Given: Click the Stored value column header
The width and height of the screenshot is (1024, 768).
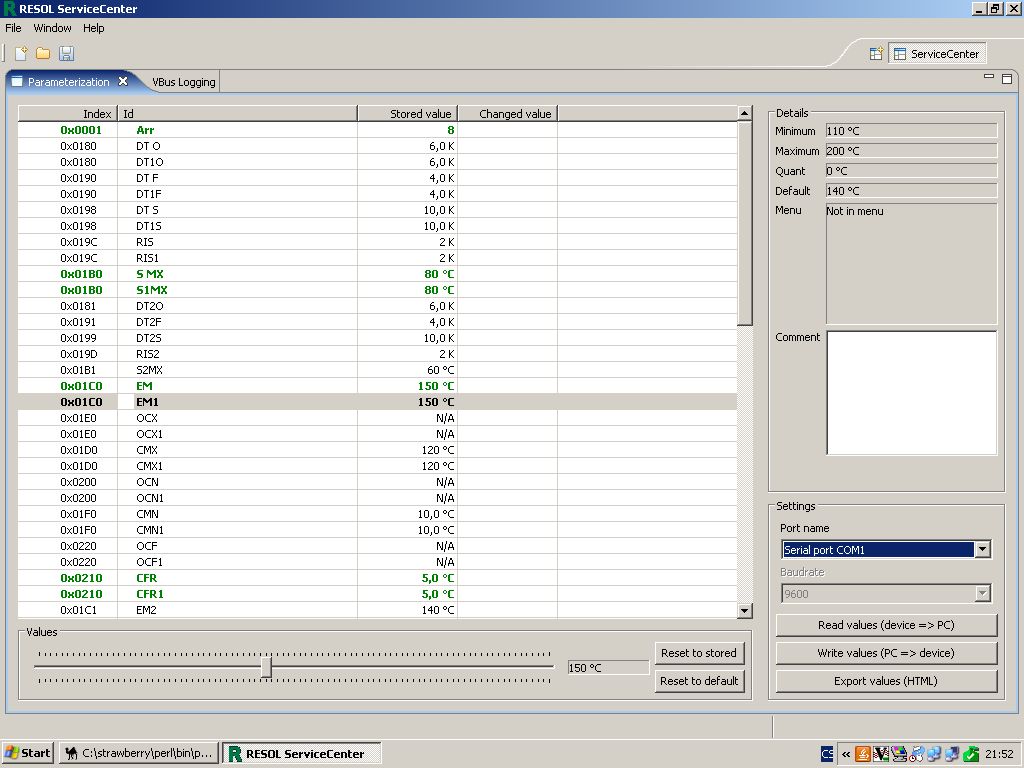Looking at the screenshot, I should [408, 114].
